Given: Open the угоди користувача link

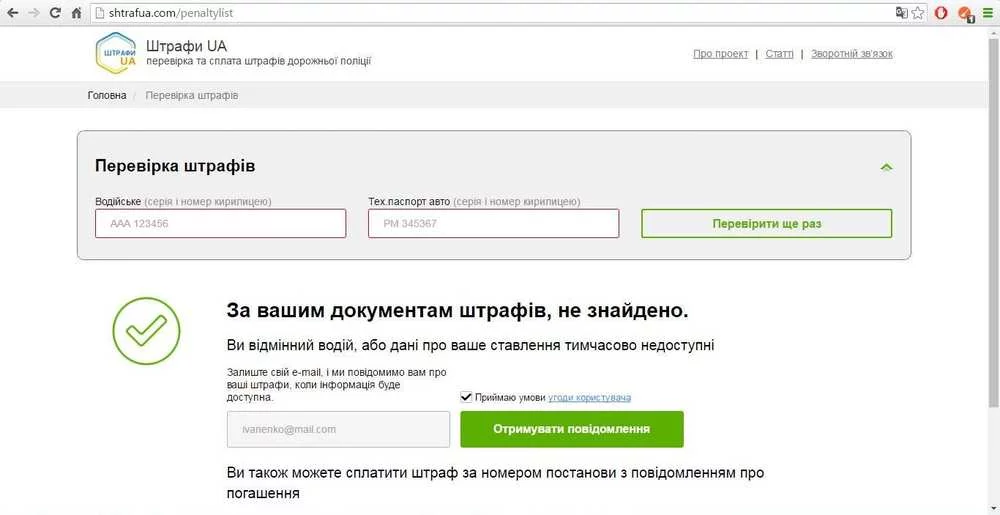Looking at the screenshot, I should (x=590, y=398).
